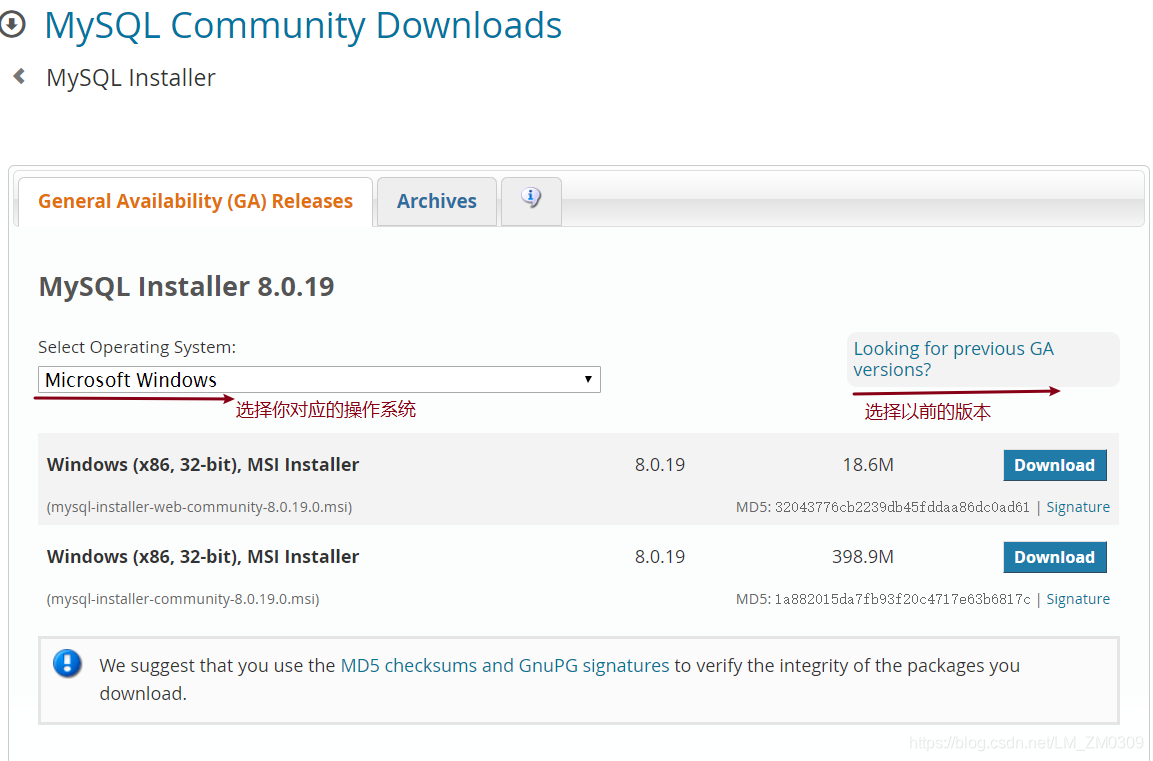The image size is (1153, 761).
Task: Click the MySQL Community Downloads heading
Action: tap(303, 25)
